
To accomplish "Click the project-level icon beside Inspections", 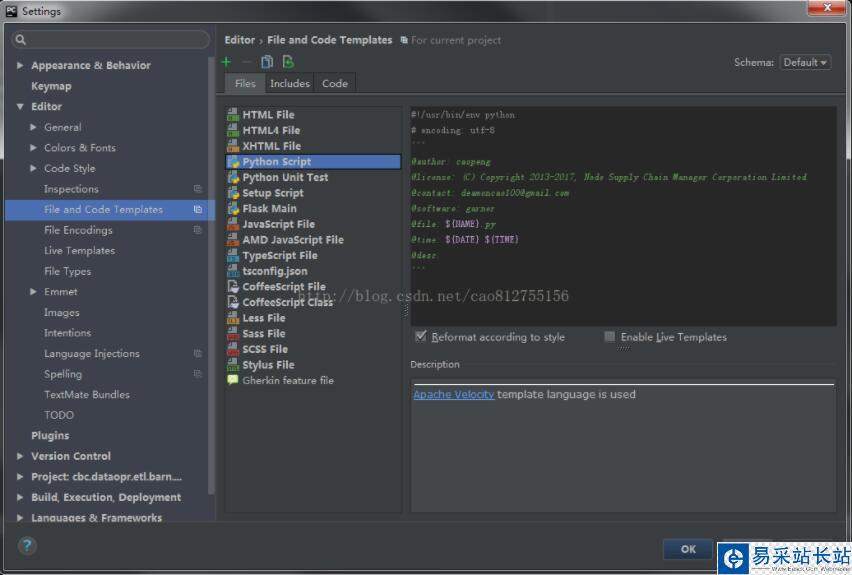I will (198, 189).
